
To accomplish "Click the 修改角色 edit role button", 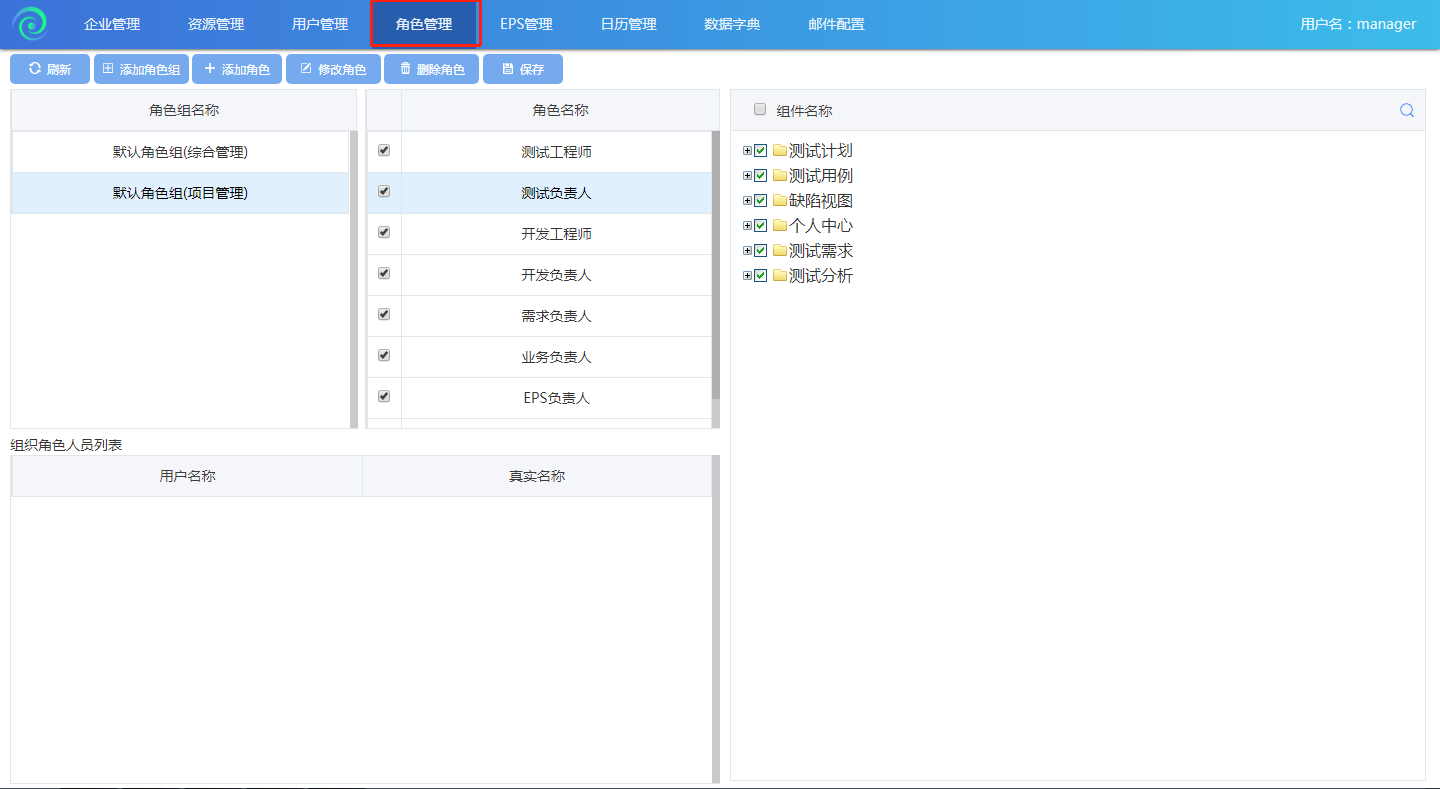I will (333, 69).
